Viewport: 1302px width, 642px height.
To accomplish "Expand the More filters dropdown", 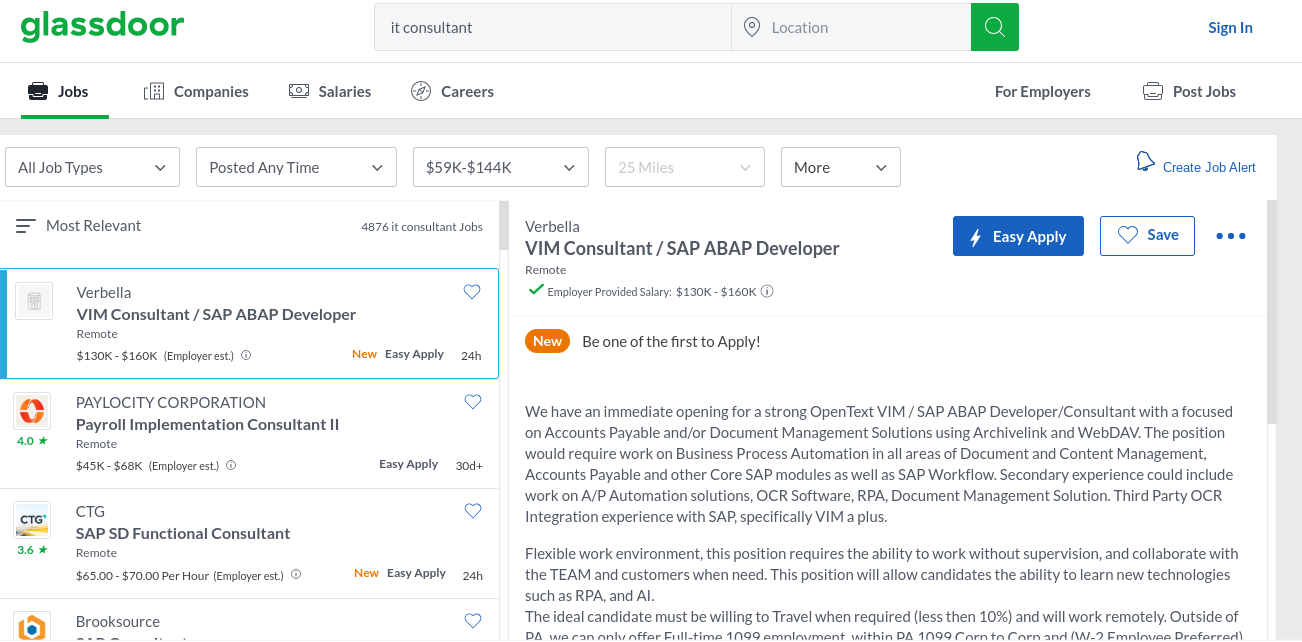I will click(x=841, y=167).
